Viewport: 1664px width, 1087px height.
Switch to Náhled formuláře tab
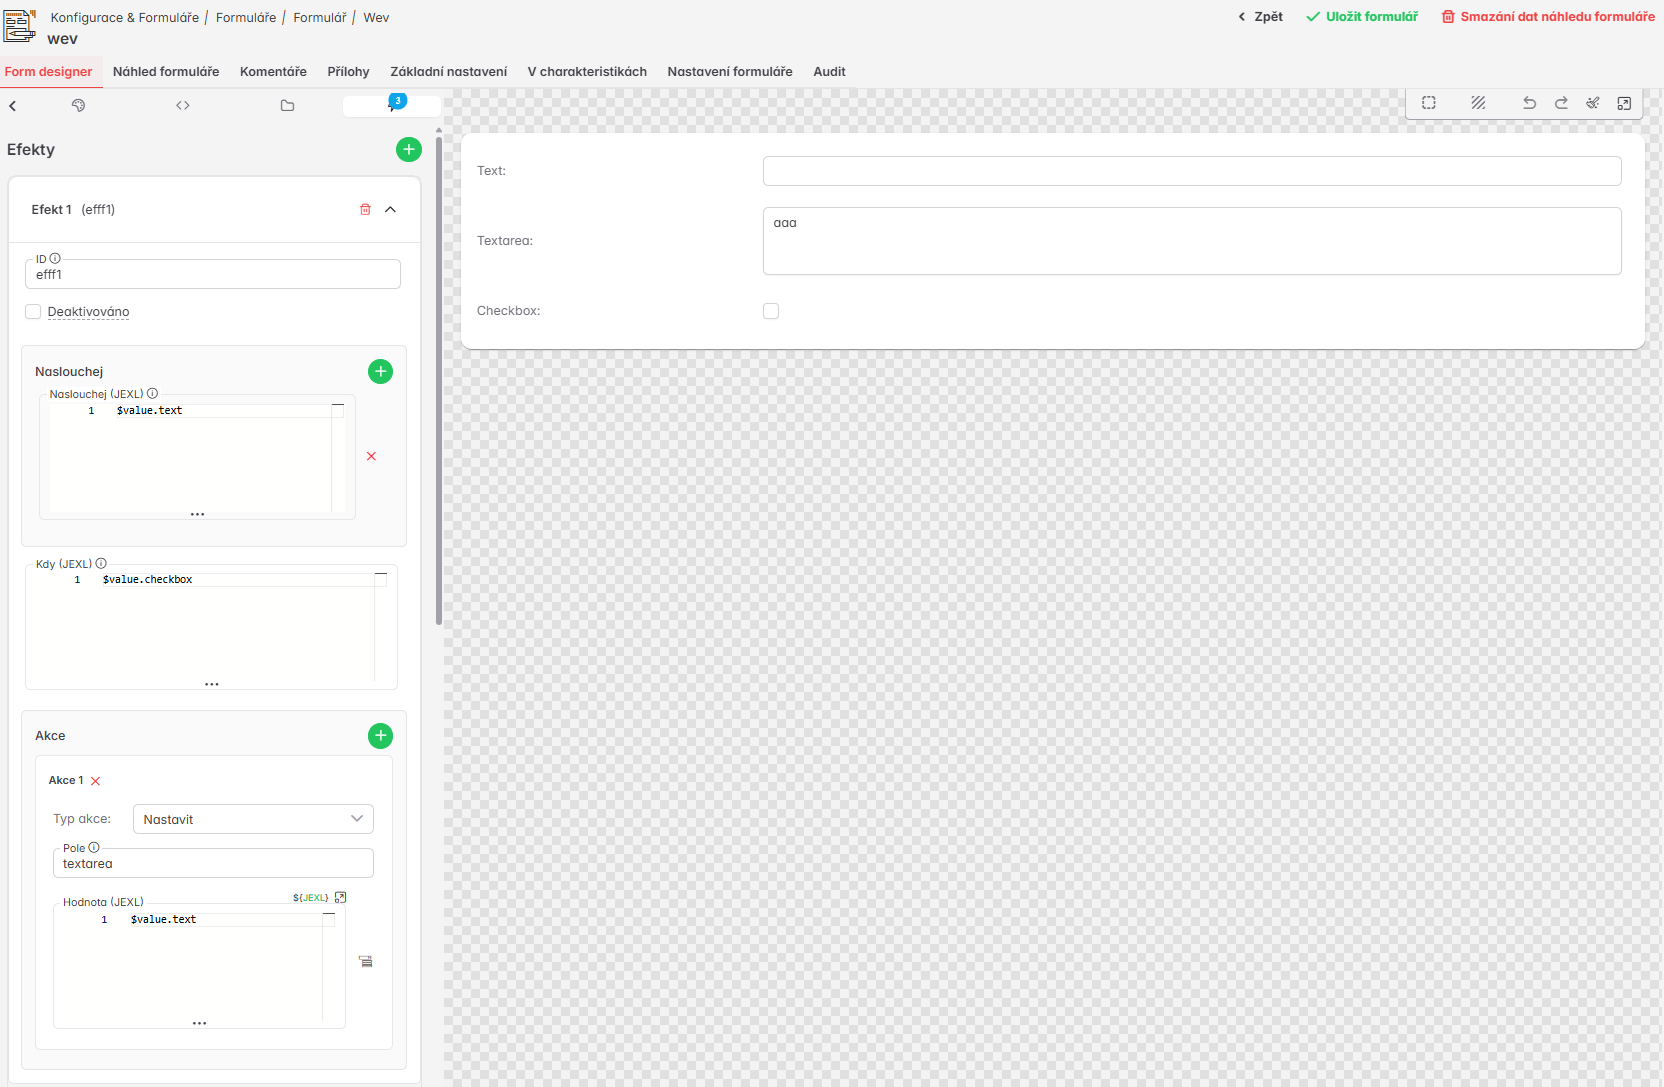[x=166, y=72]
